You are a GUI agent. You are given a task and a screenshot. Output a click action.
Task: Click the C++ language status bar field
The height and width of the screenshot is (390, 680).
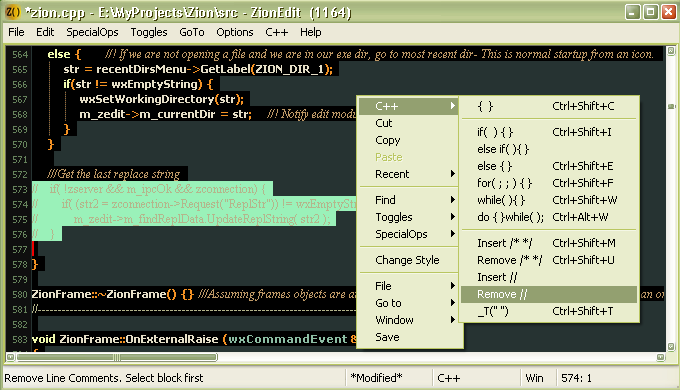pyautogui.click(x=448, y=378)
